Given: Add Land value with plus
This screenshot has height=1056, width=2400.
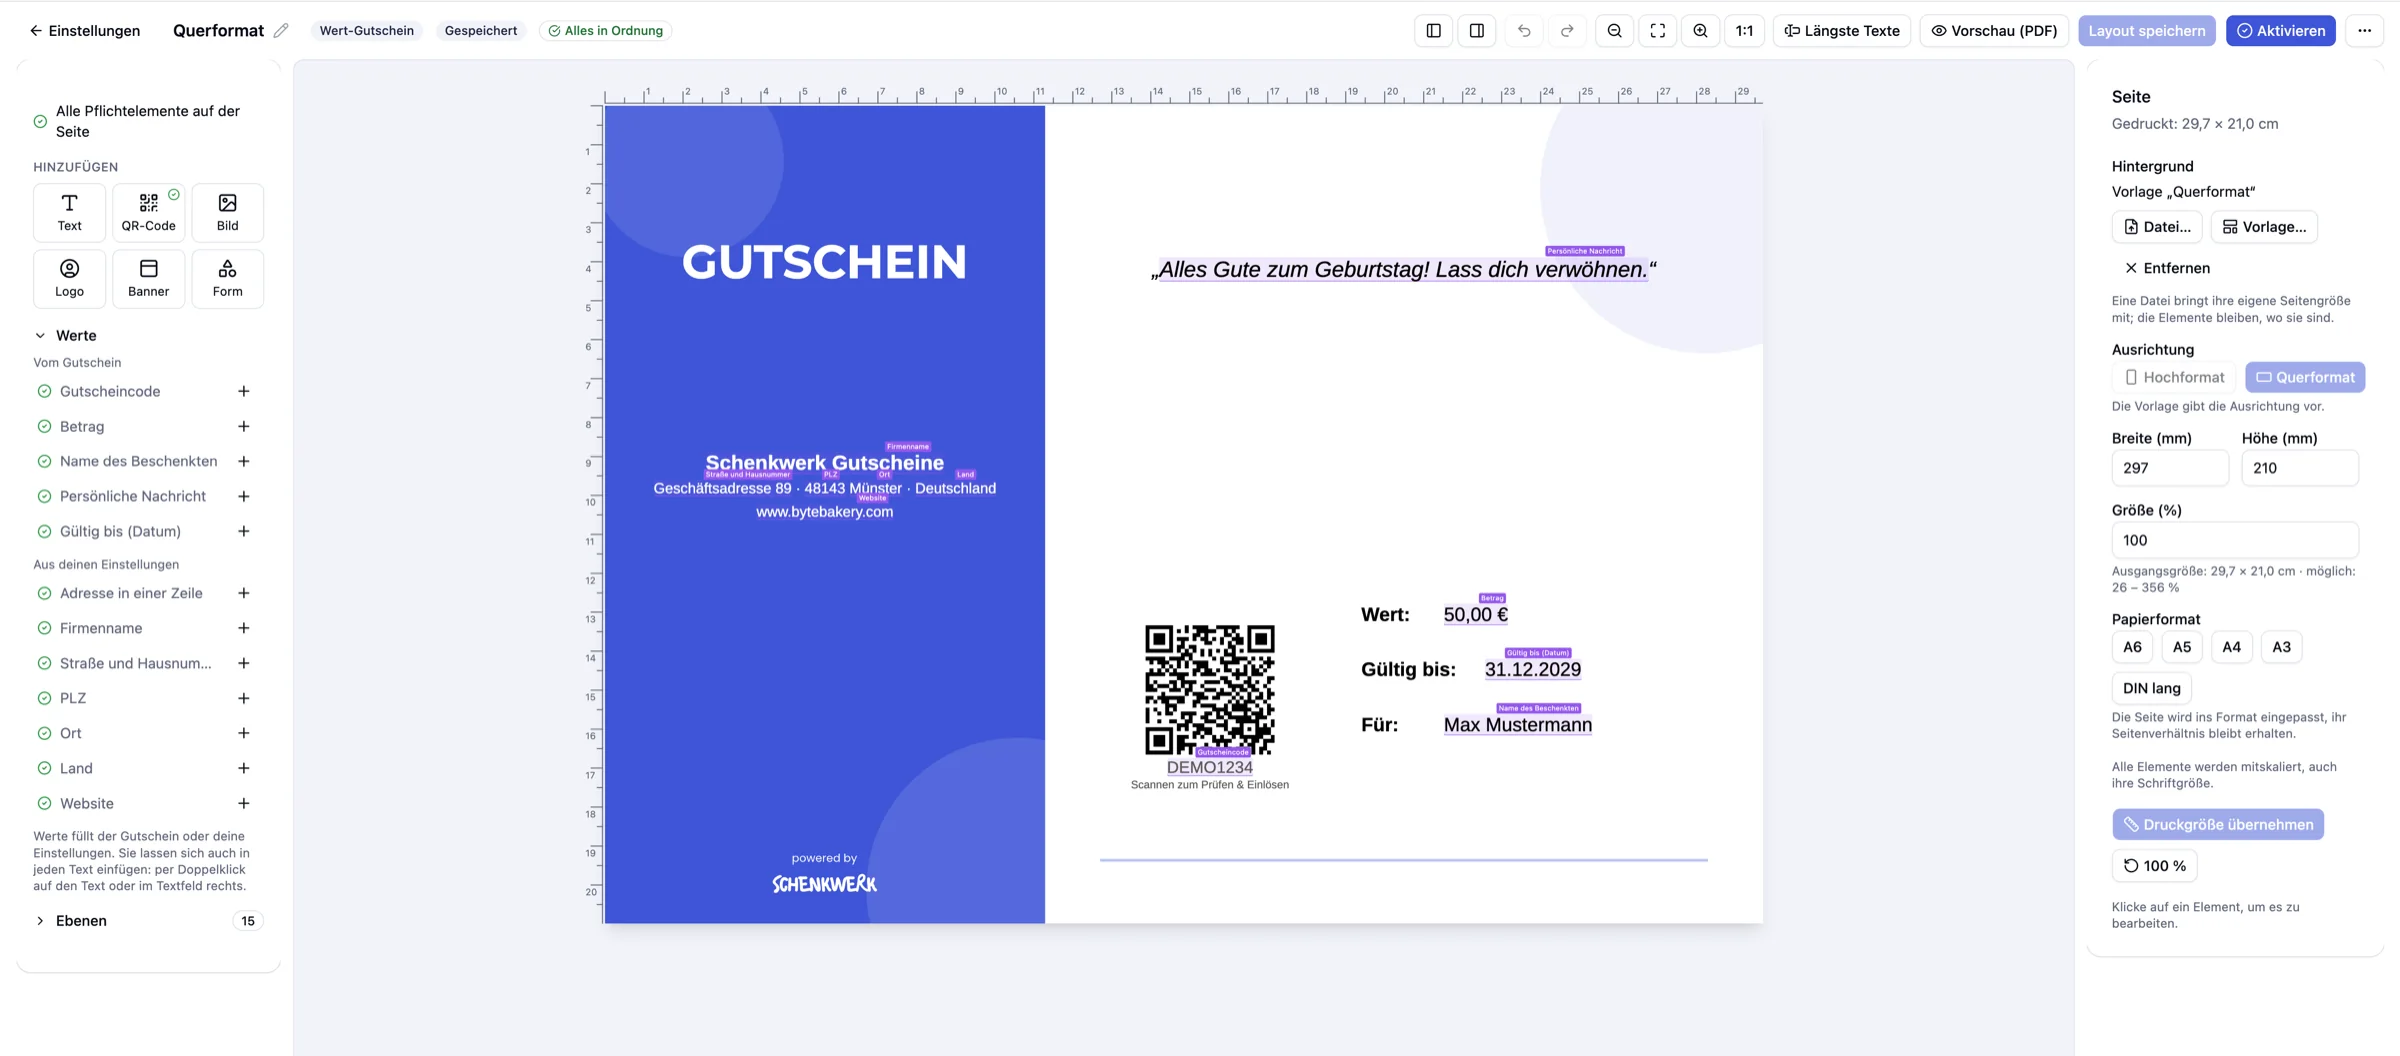Looking at the screenshot, I should click(x=244, y=768).
